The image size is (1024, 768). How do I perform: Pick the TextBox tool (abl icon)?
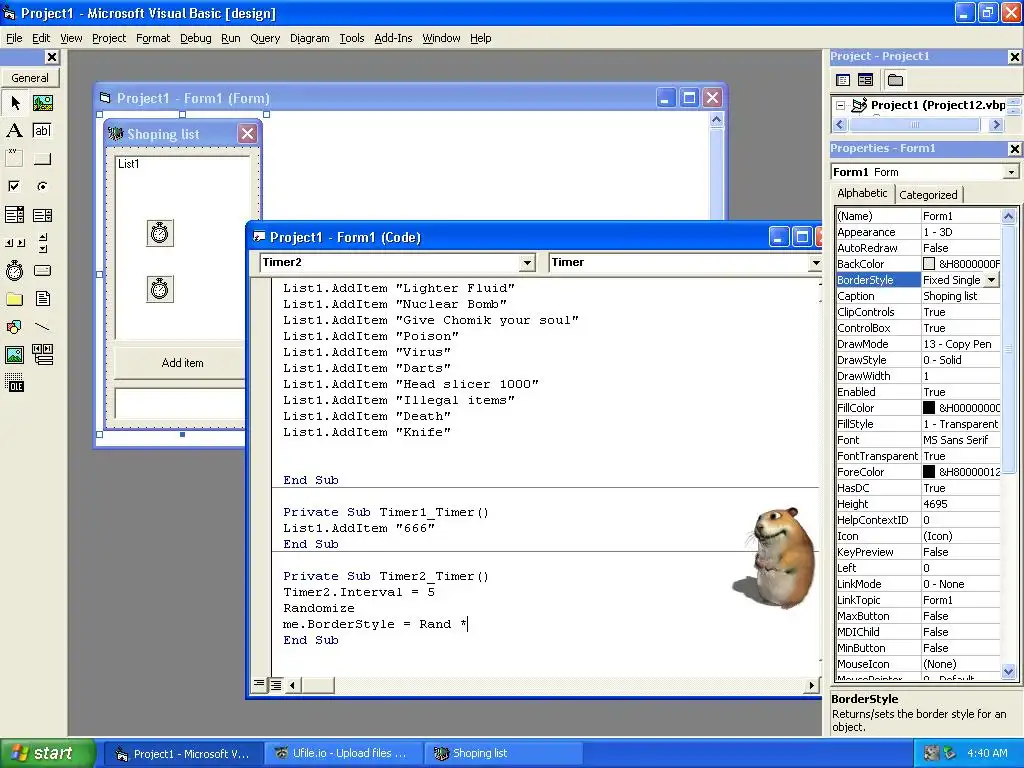[42, 131]
